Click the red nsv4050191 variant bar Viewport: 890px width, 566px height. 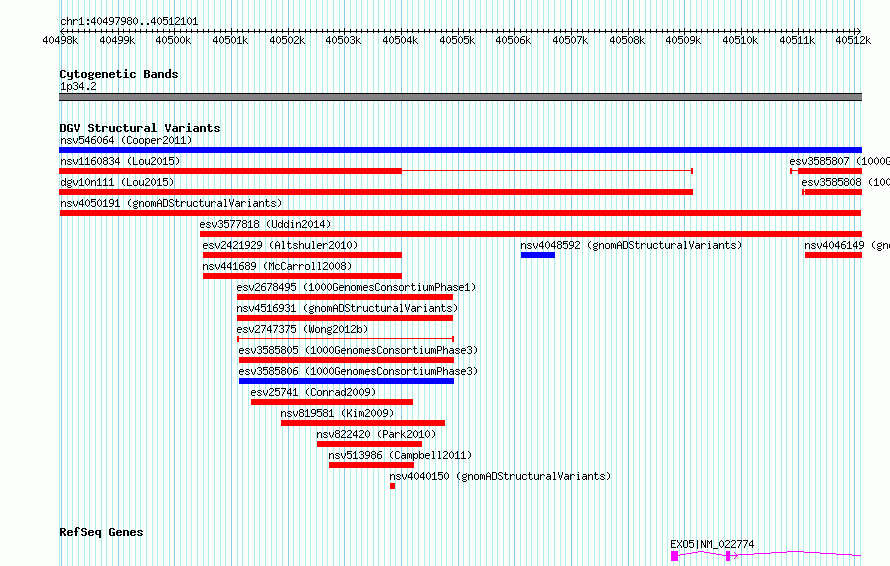460,213
